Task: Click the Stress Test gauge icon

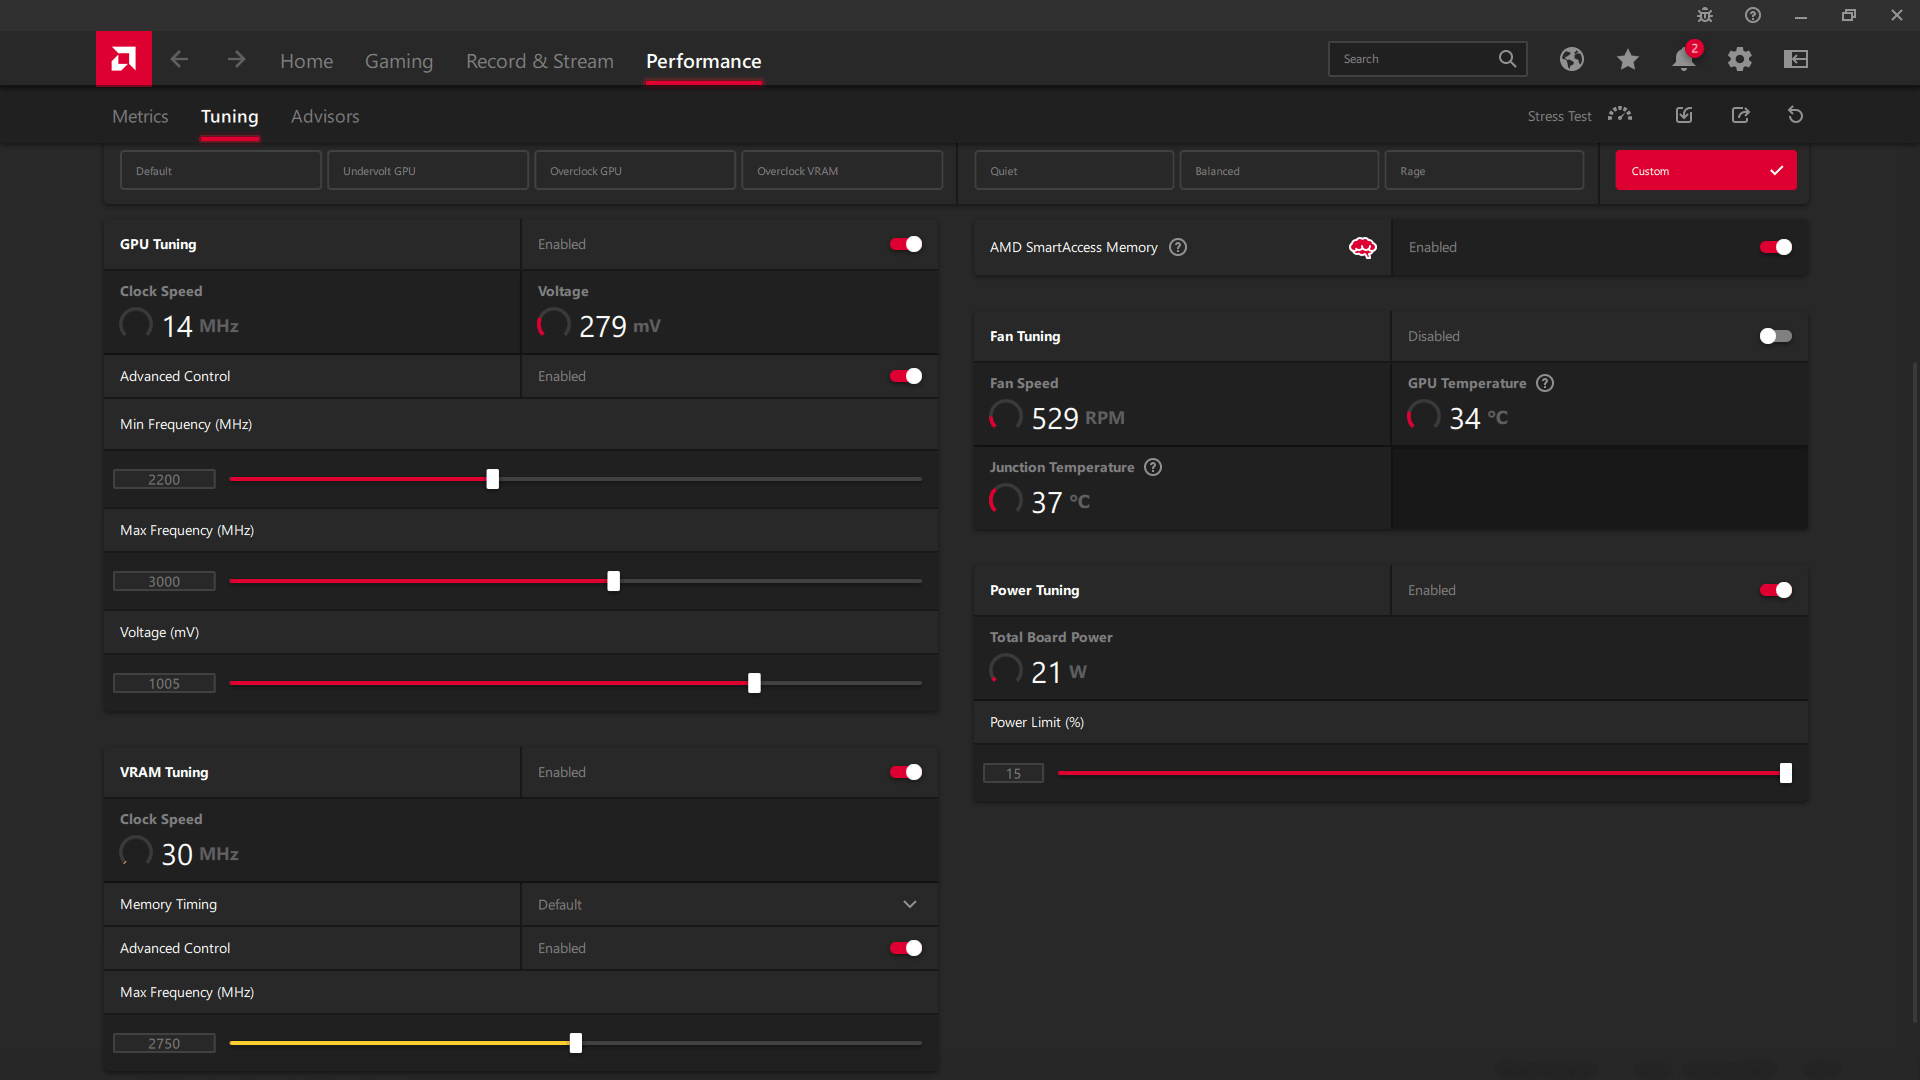Action: pos(1620,115)
